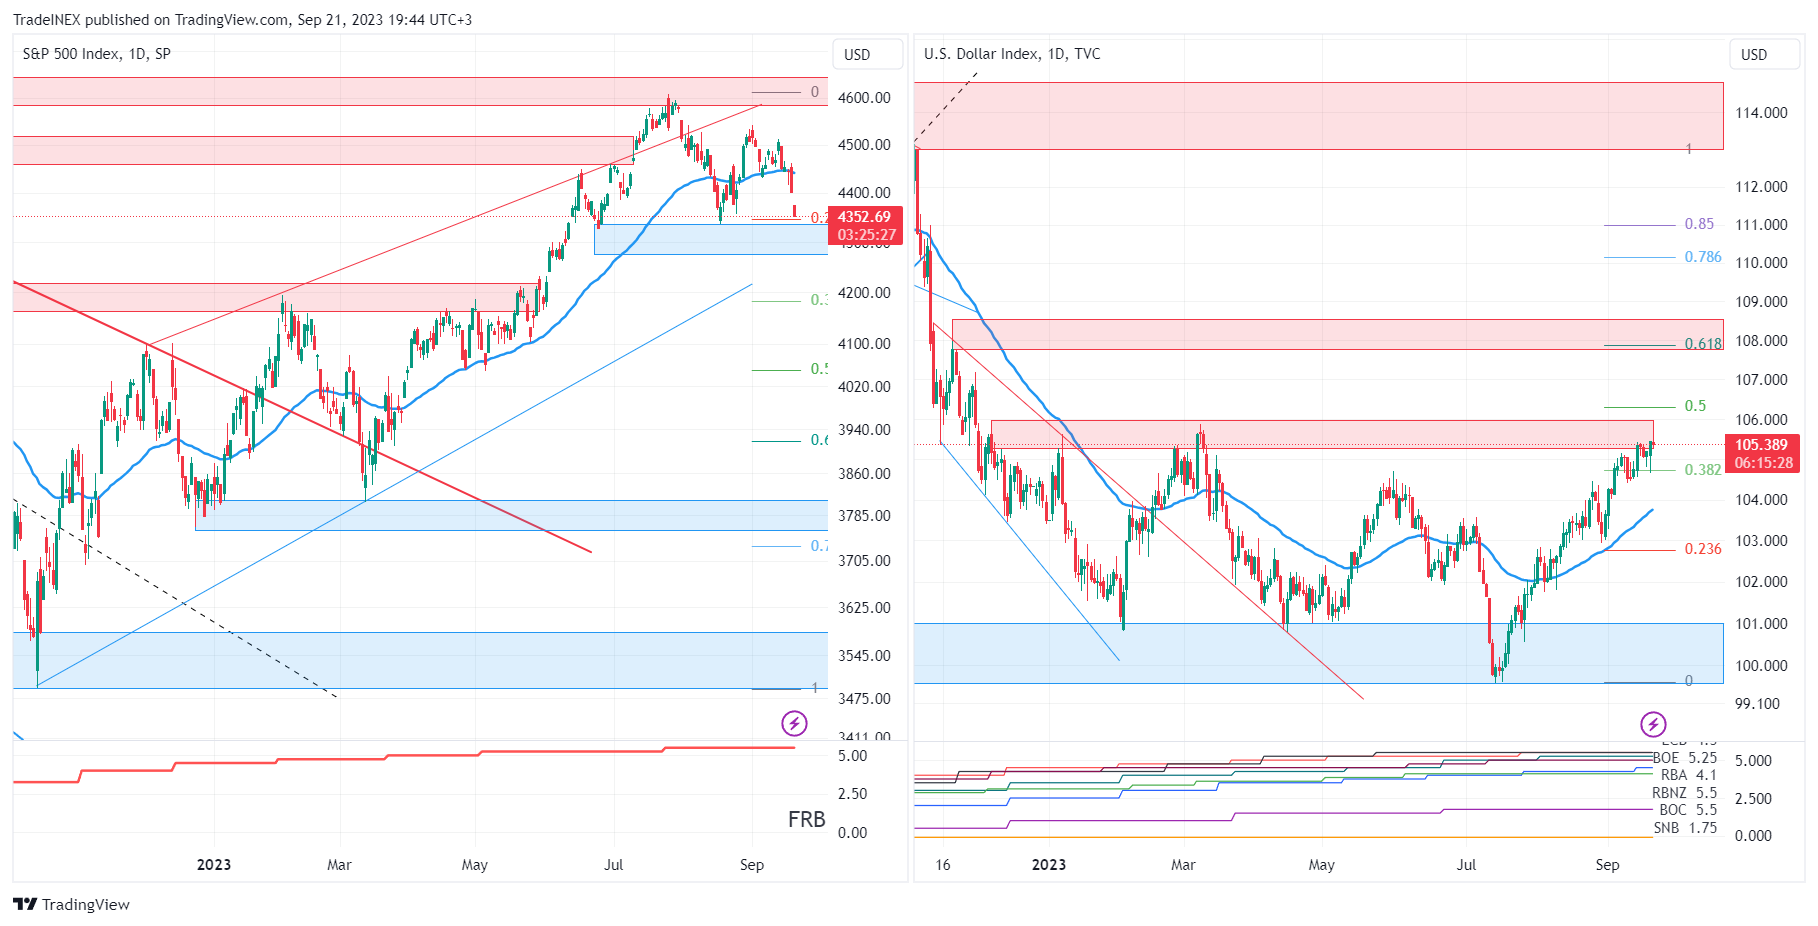Click the 3475.00 price axis value
Screen dimensions: 1818x926
864,699
